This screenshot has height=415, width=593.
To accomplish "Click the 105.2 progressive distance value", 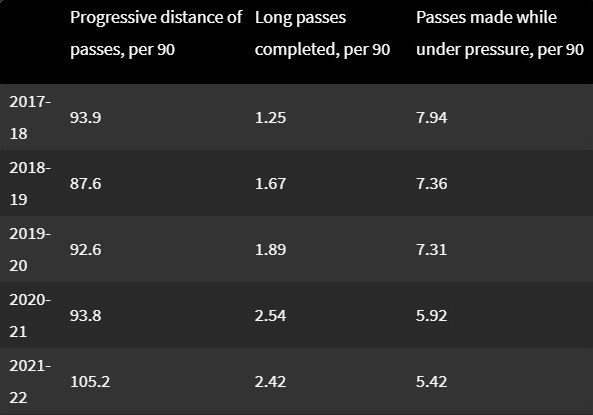I will (90, 381).
